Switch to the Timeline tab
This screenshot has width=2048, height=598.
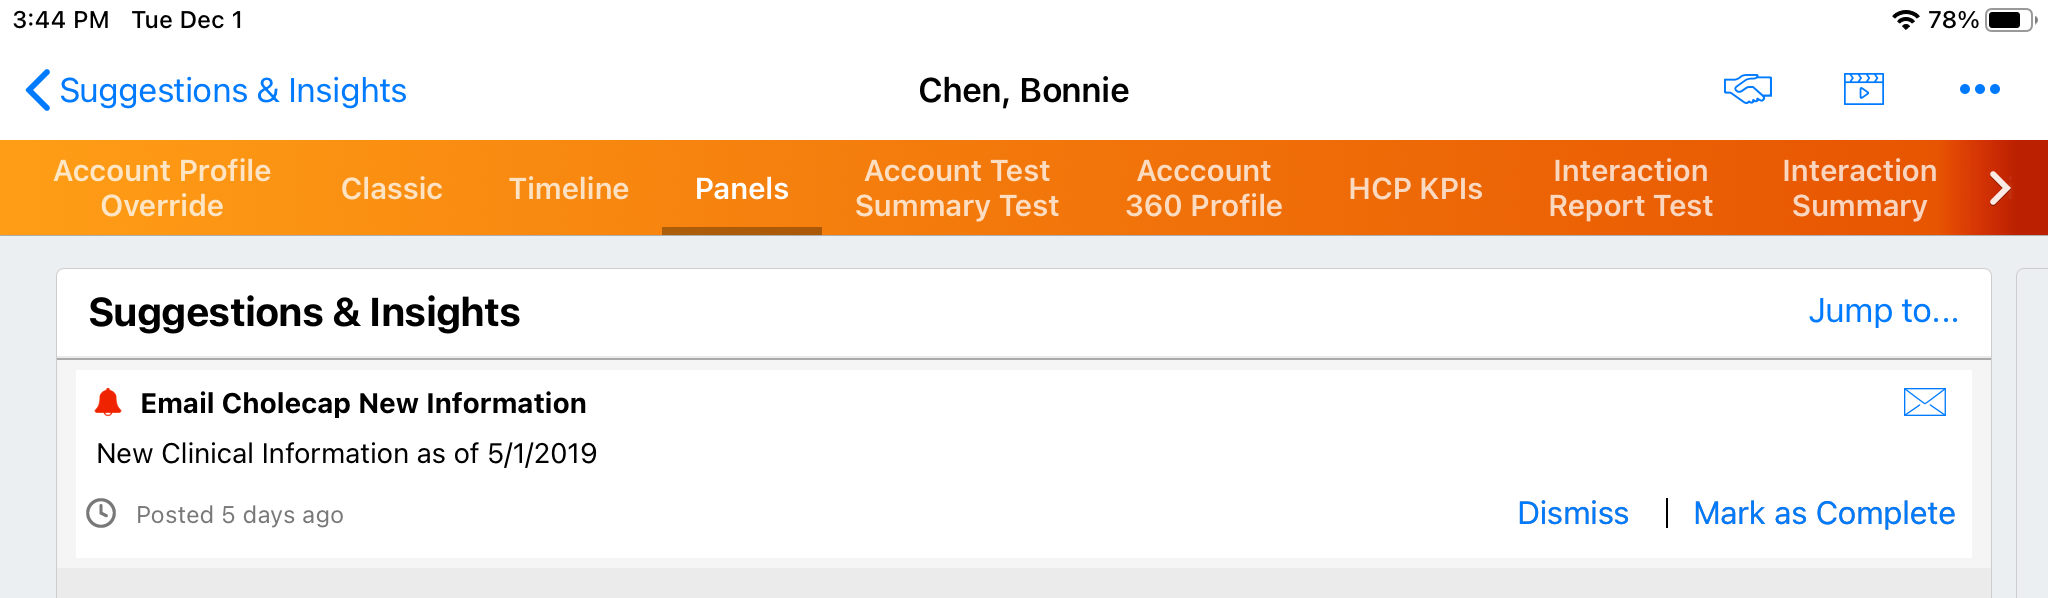click(x=568, y=188)
